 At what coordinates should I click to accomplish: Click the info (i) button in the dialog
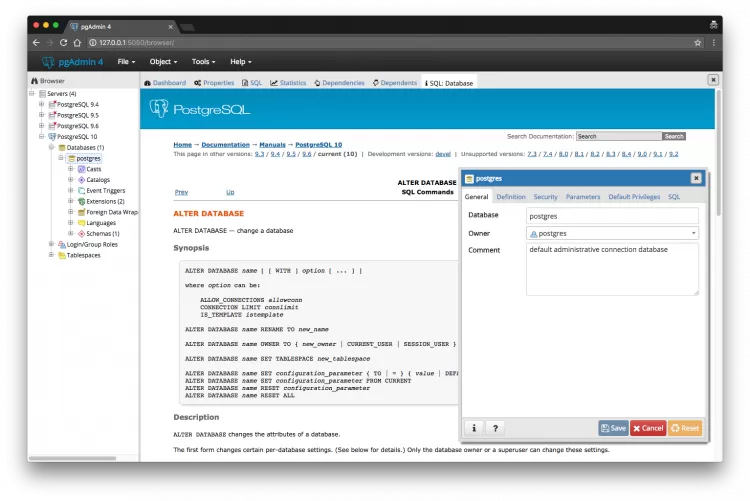point(474,428)
